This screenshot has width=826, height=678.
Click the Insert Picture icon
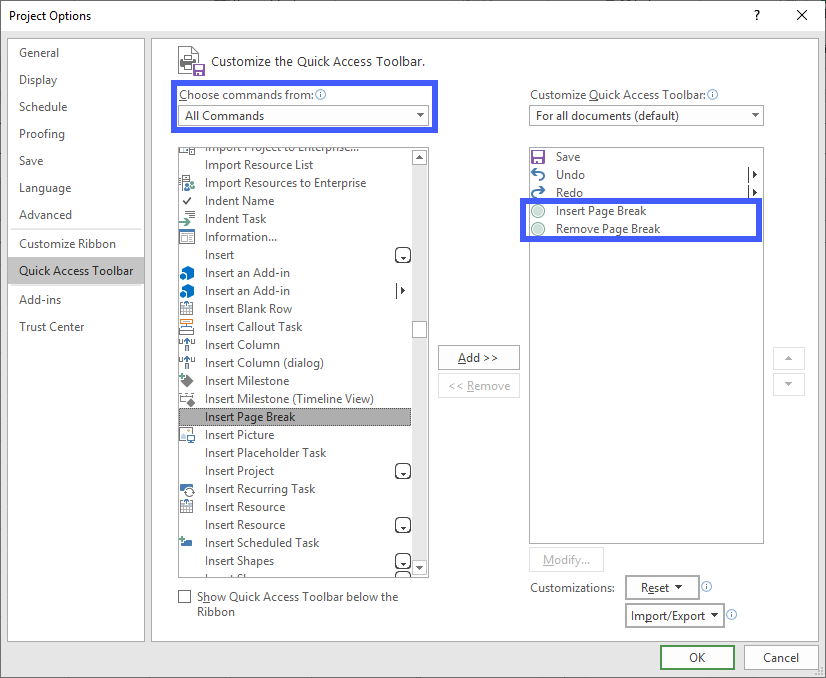187,435
